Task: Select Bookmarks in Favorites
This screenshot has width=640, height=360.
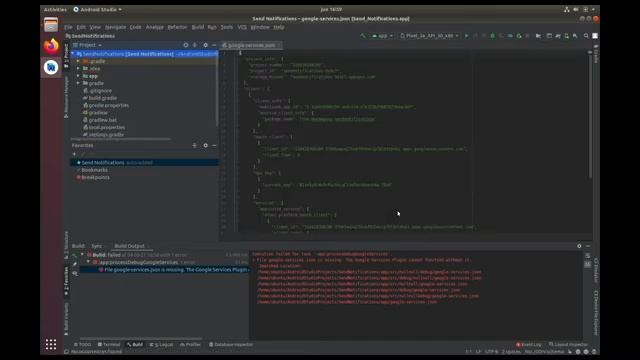Action: [94, 170]
